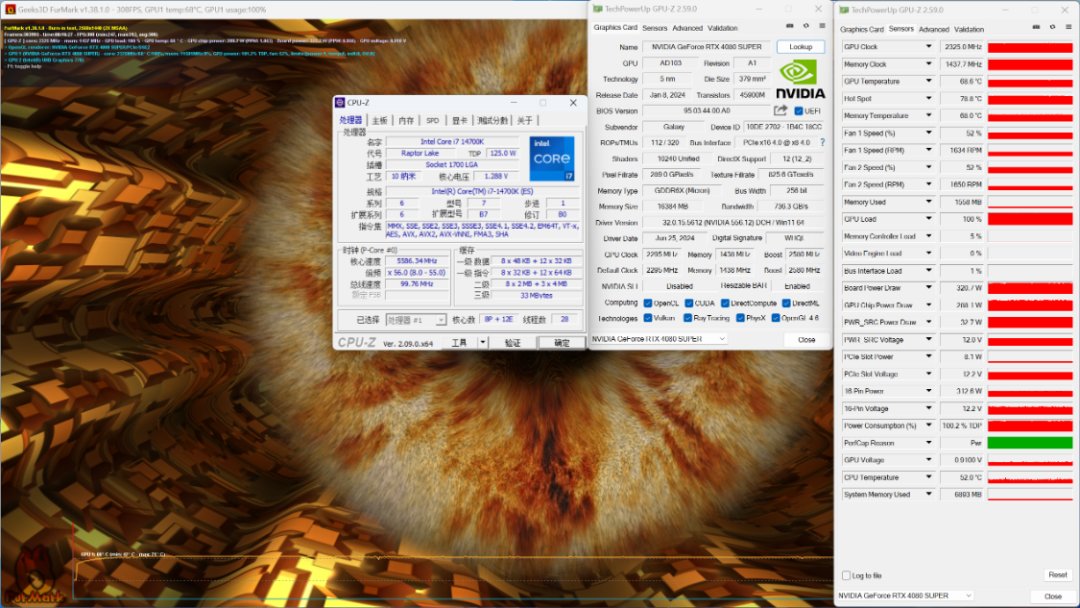1080x608 pixels.
Task: Toggle the Vulkan checkbox
Action: point(647,318)
